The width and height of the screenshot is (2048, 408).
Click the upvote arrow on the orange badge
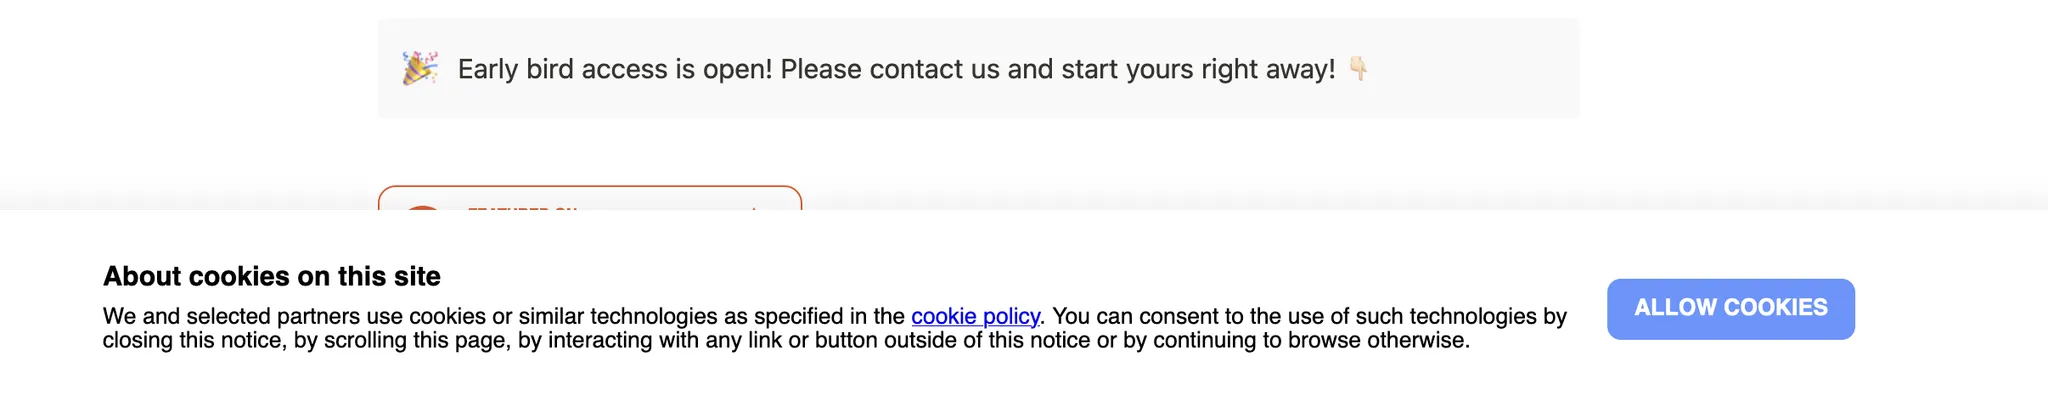pos(754,207)
